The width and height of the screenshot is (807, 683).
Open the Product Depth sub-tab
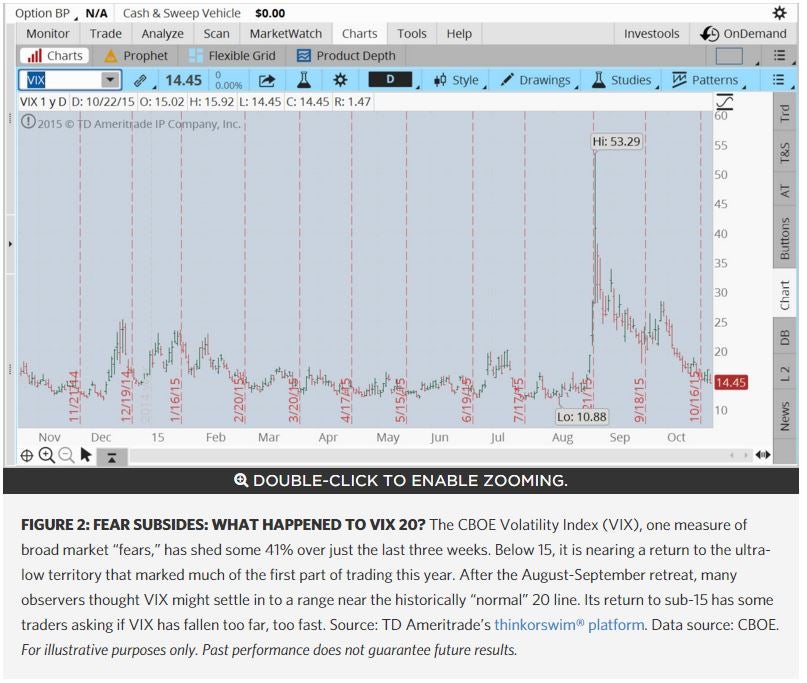pos(346,56)
